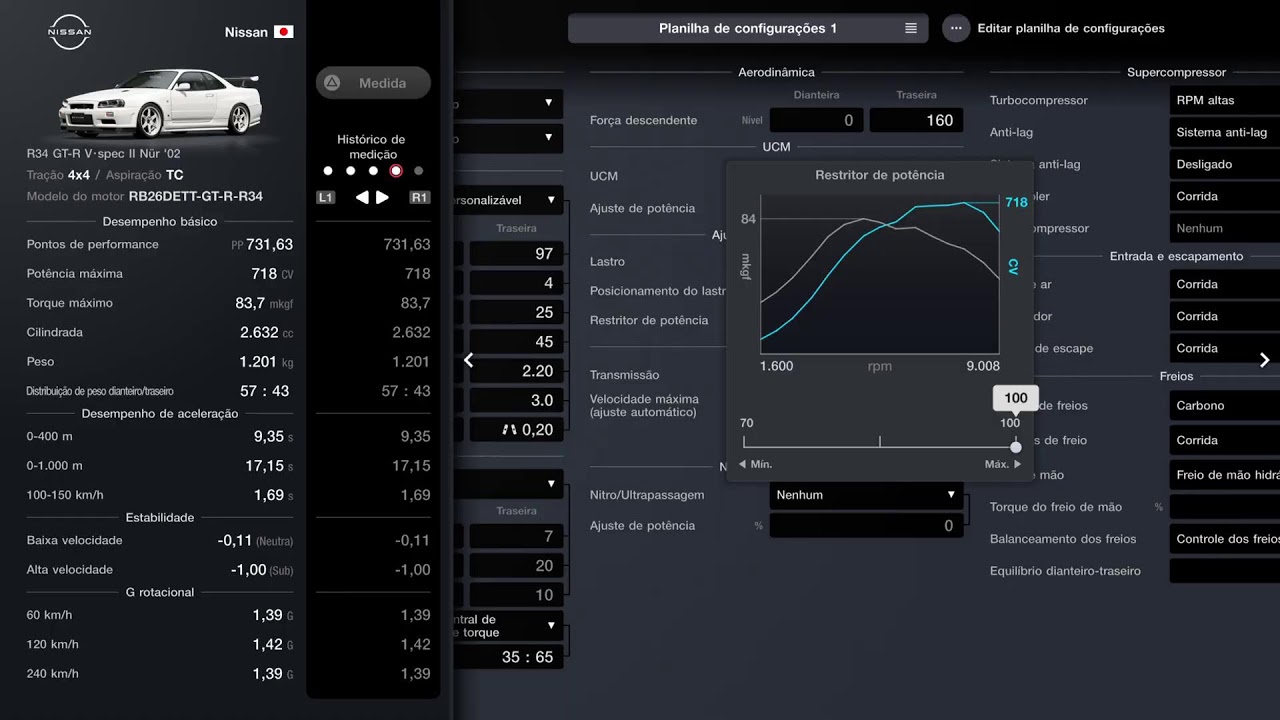Click the torque and power curve graph
The height and width of the screenshot is (720, 1280).
[x=880, y=273]
